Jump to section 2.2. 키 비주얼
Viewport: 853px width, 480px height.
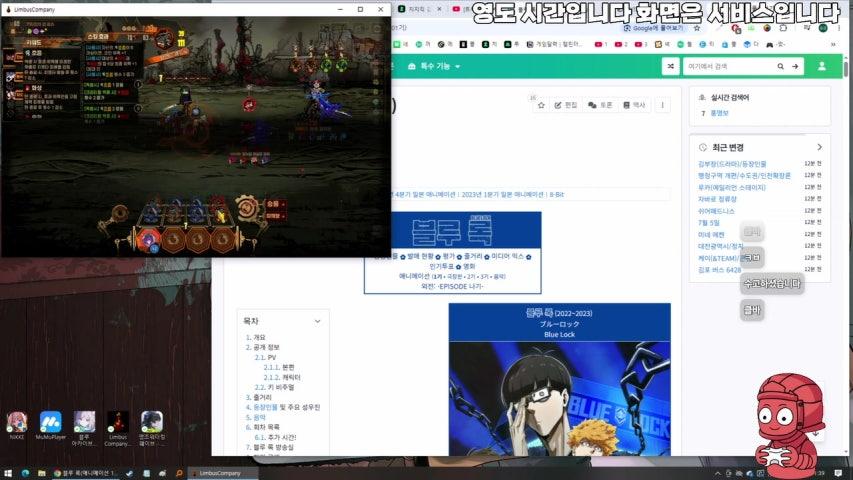(274, 387)
